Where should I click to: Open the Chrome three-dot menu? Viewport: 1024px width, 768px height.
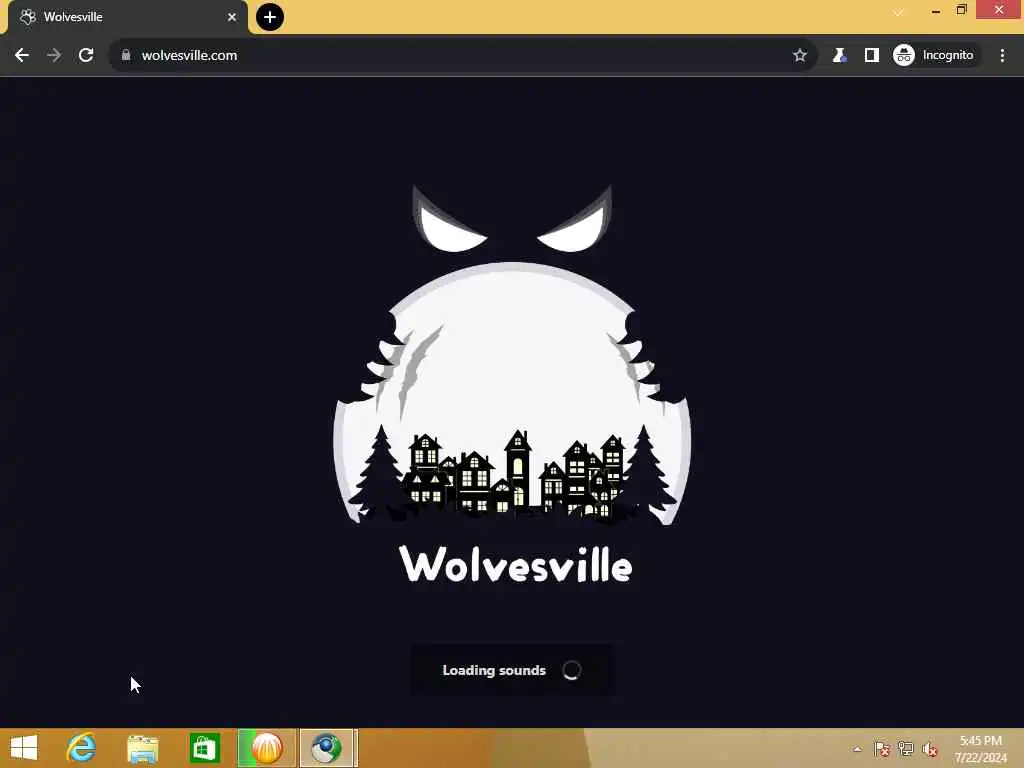[x=1002, y=56]
